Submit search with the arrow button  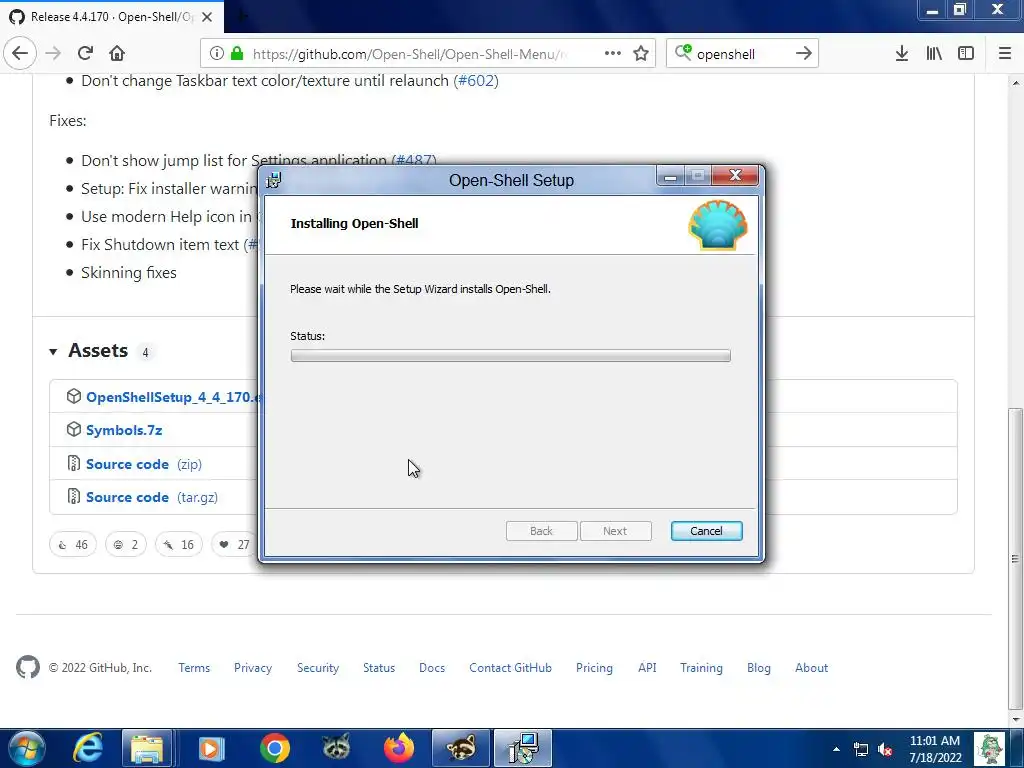coord(804,54)
